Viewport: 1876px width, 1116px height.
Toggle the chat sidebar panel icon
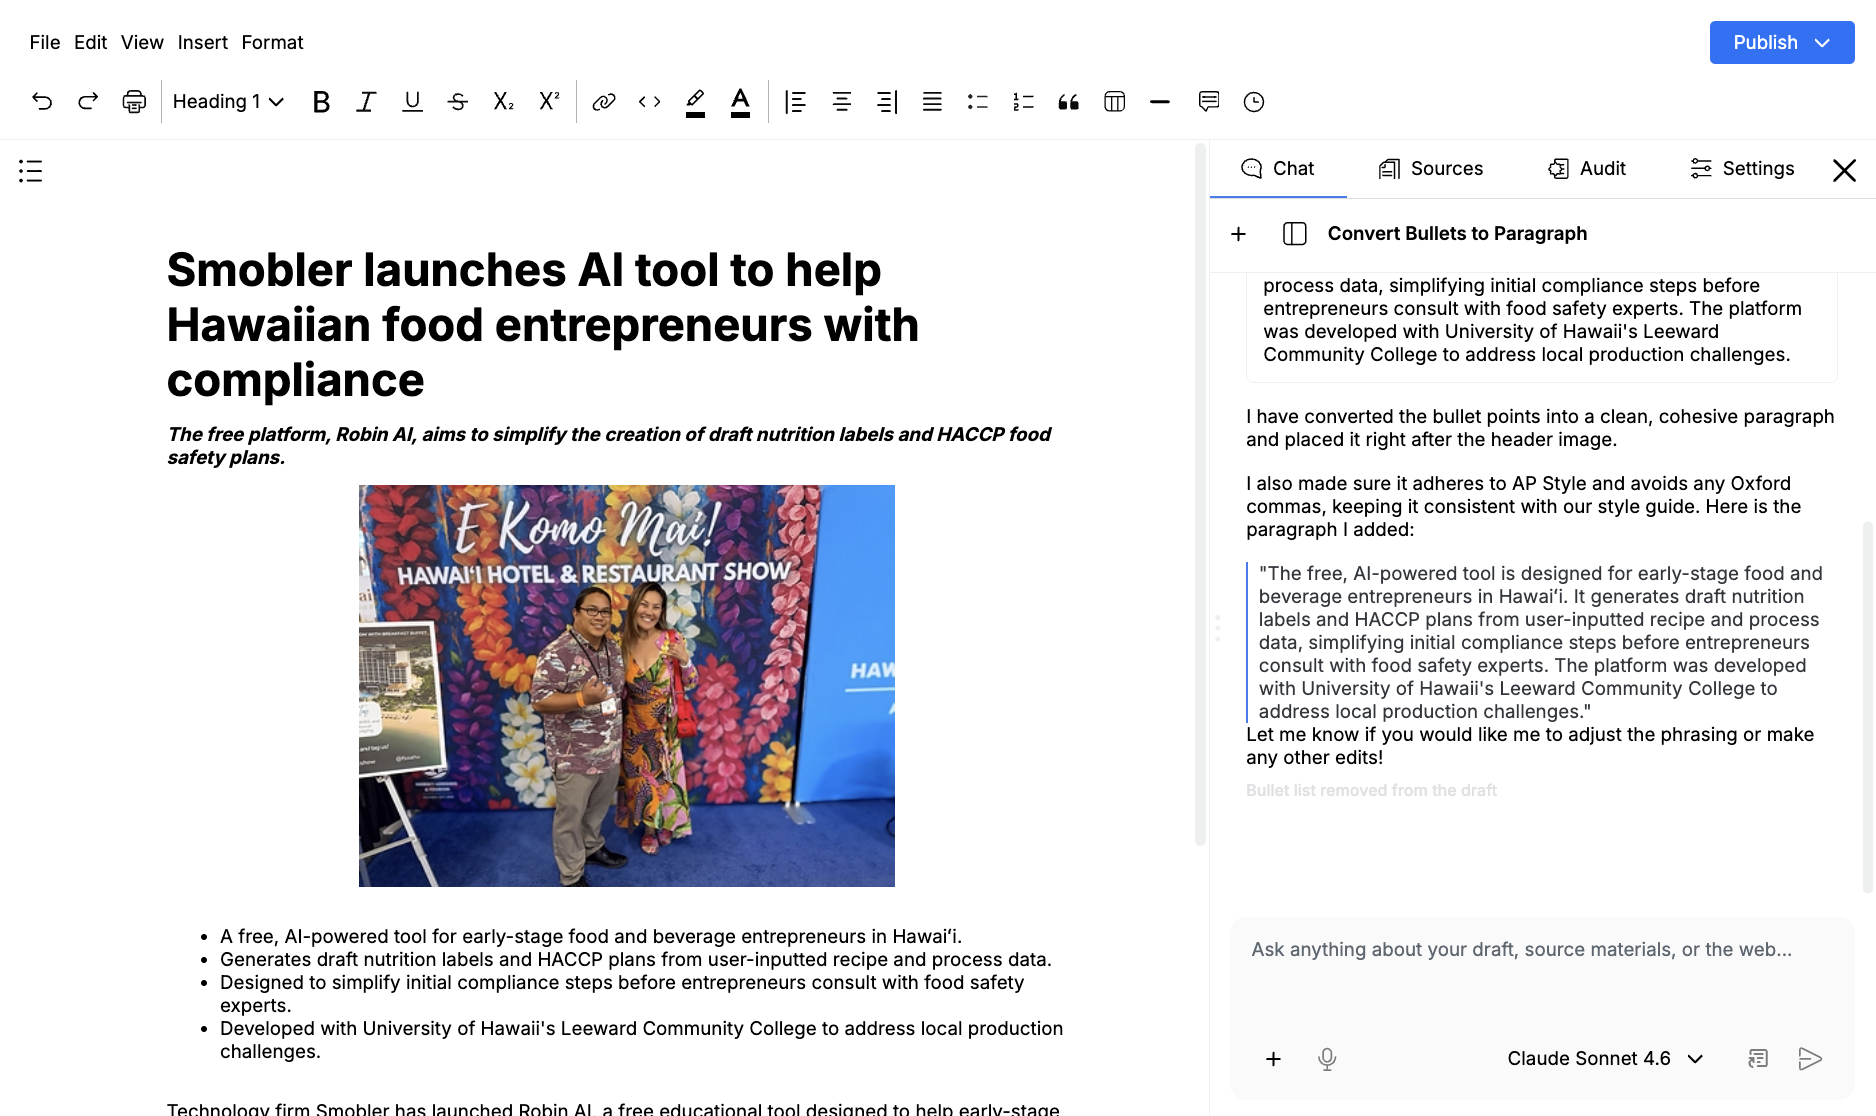coord(1295,234)
